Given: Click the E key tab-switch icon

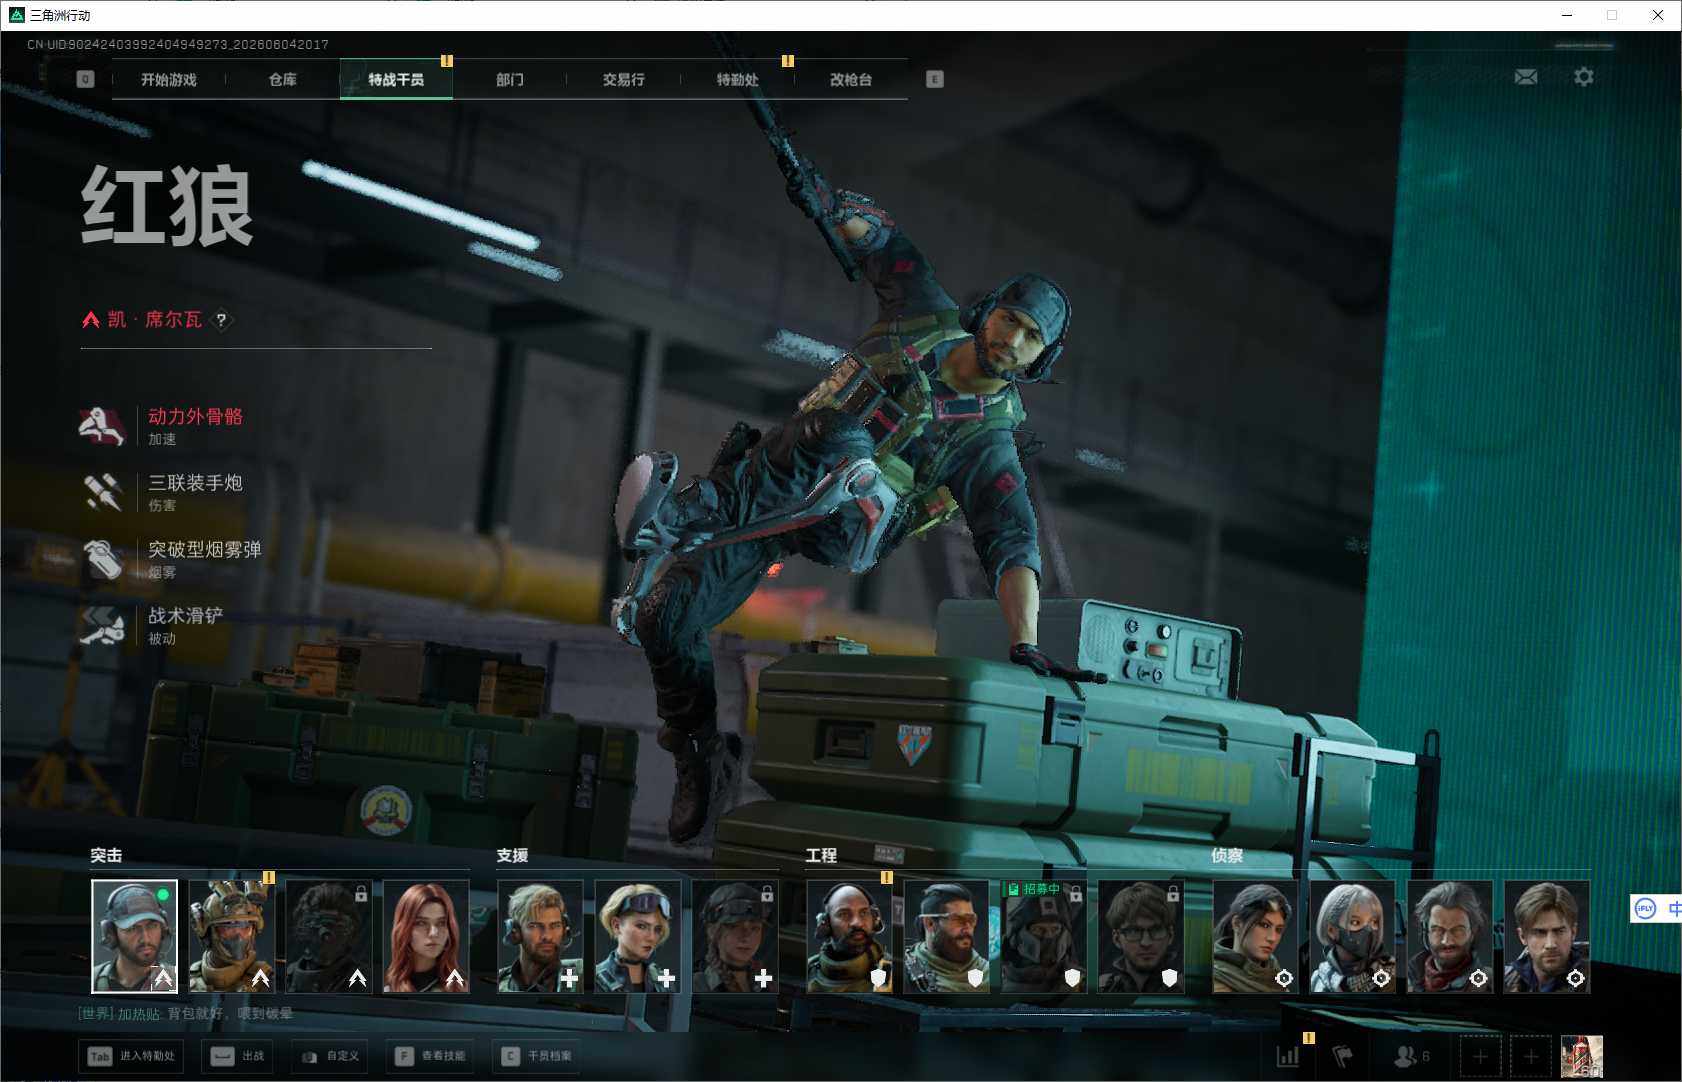Looking at the screenshot, I should coord(935,79).
